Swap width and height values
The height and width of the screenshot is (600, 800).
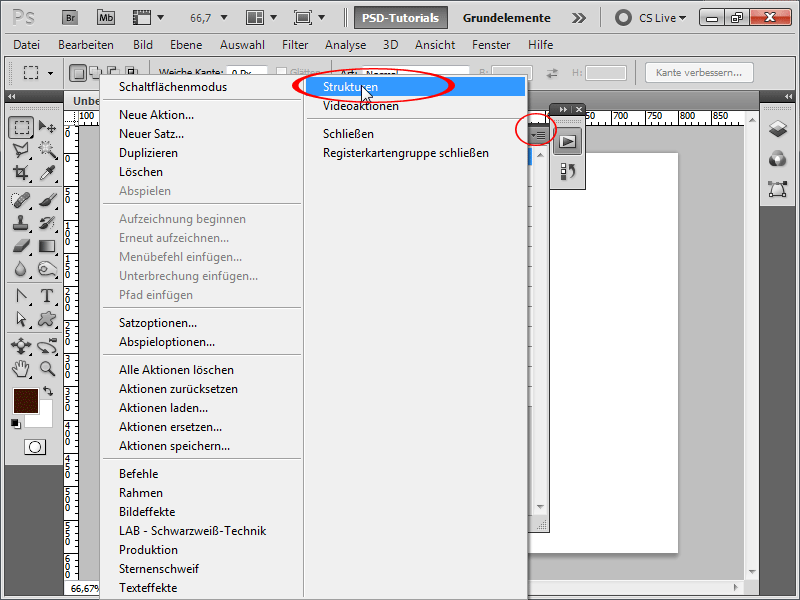(552, 73)
